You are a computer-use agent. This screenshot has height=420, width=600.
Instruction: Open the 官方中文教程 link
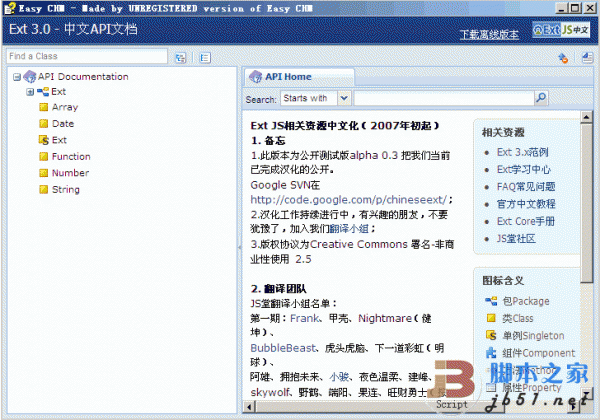(x=526, y=204)
